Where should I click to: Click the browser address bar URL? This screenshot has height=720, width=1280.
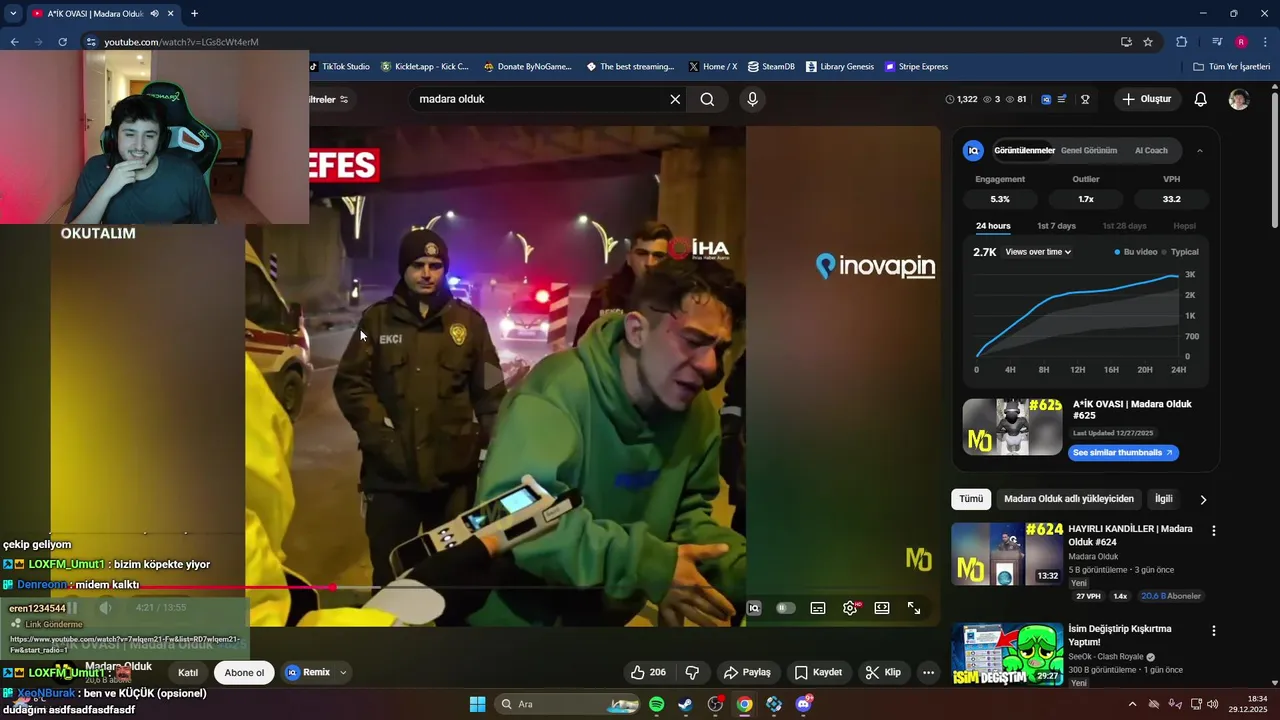(x=181, y=42)
